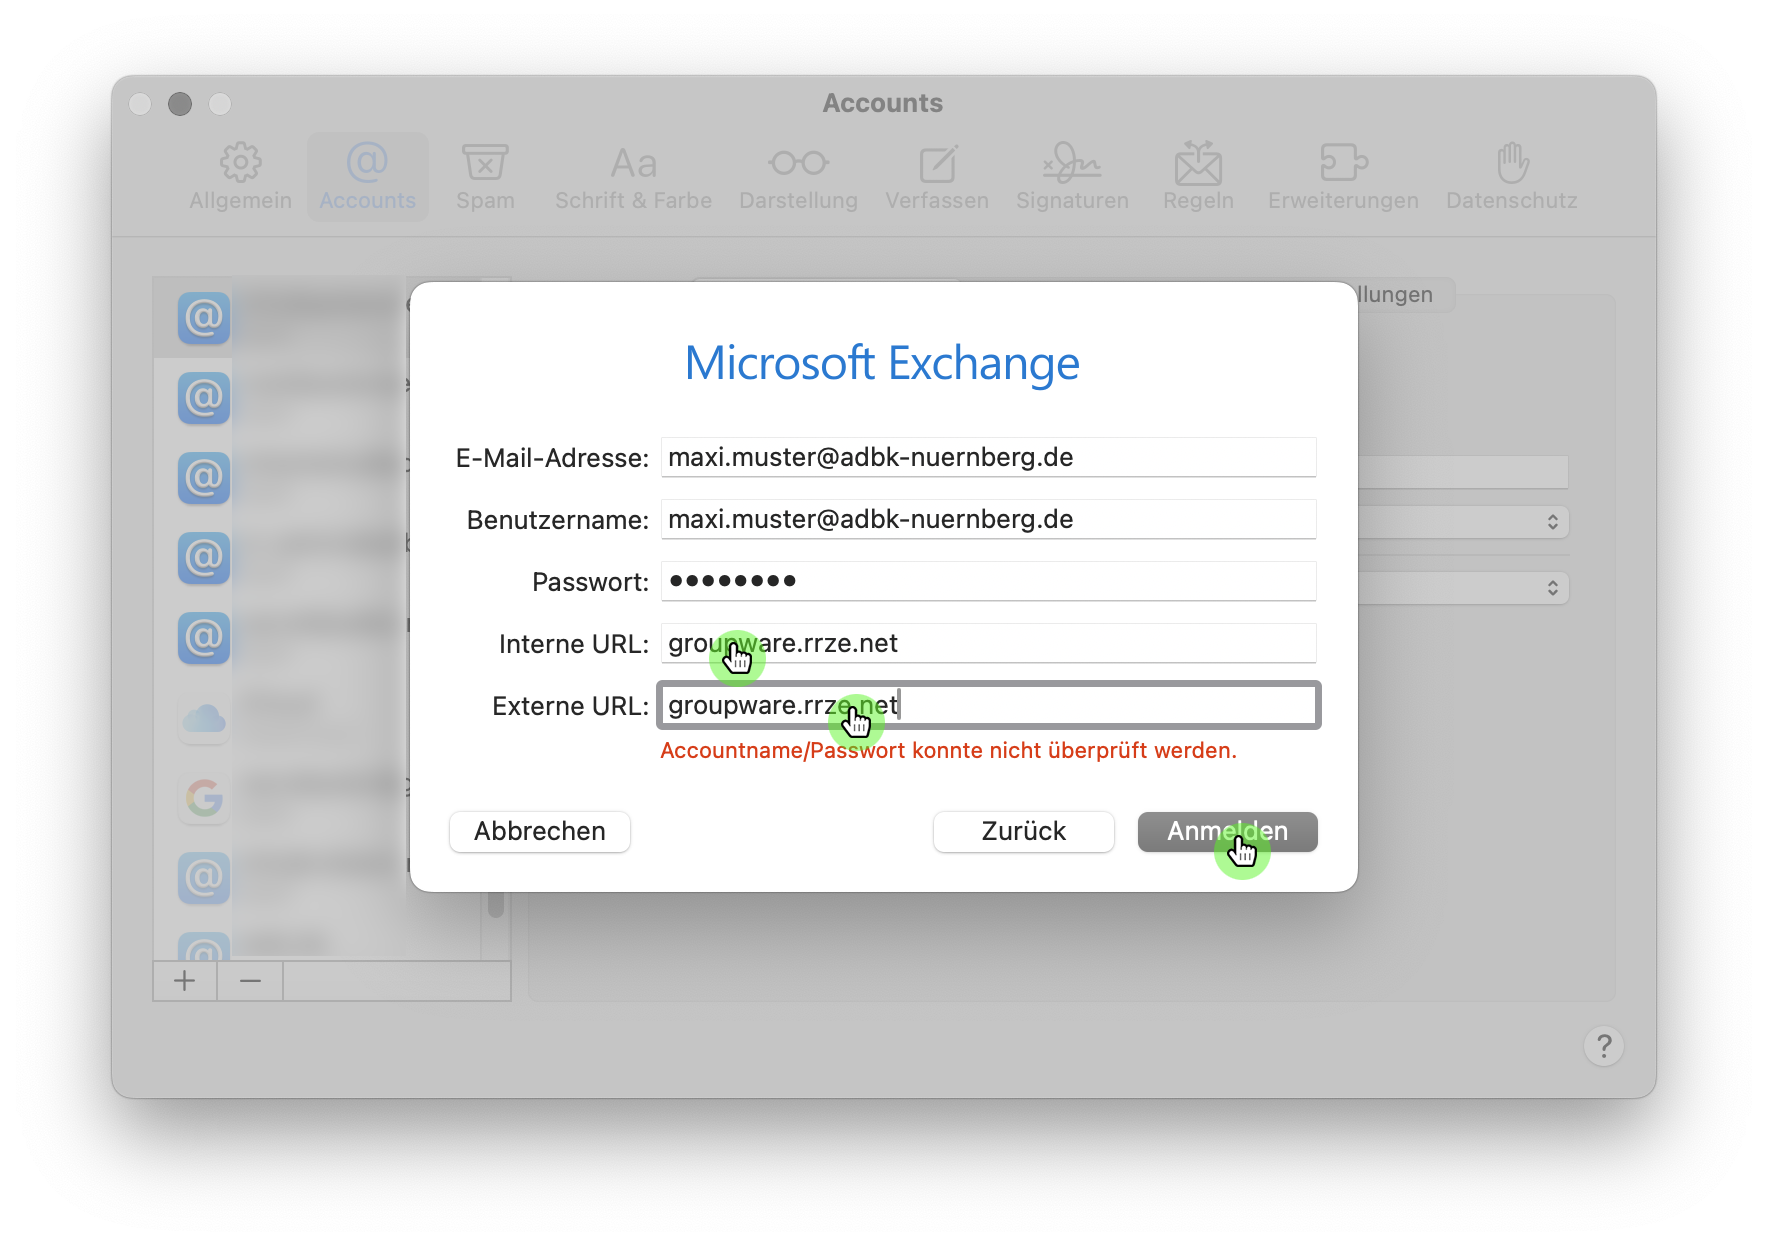The image size is (1768, 1246).
Task: Focus the E-Mail-Adresse field
Action: pos(988,457)
